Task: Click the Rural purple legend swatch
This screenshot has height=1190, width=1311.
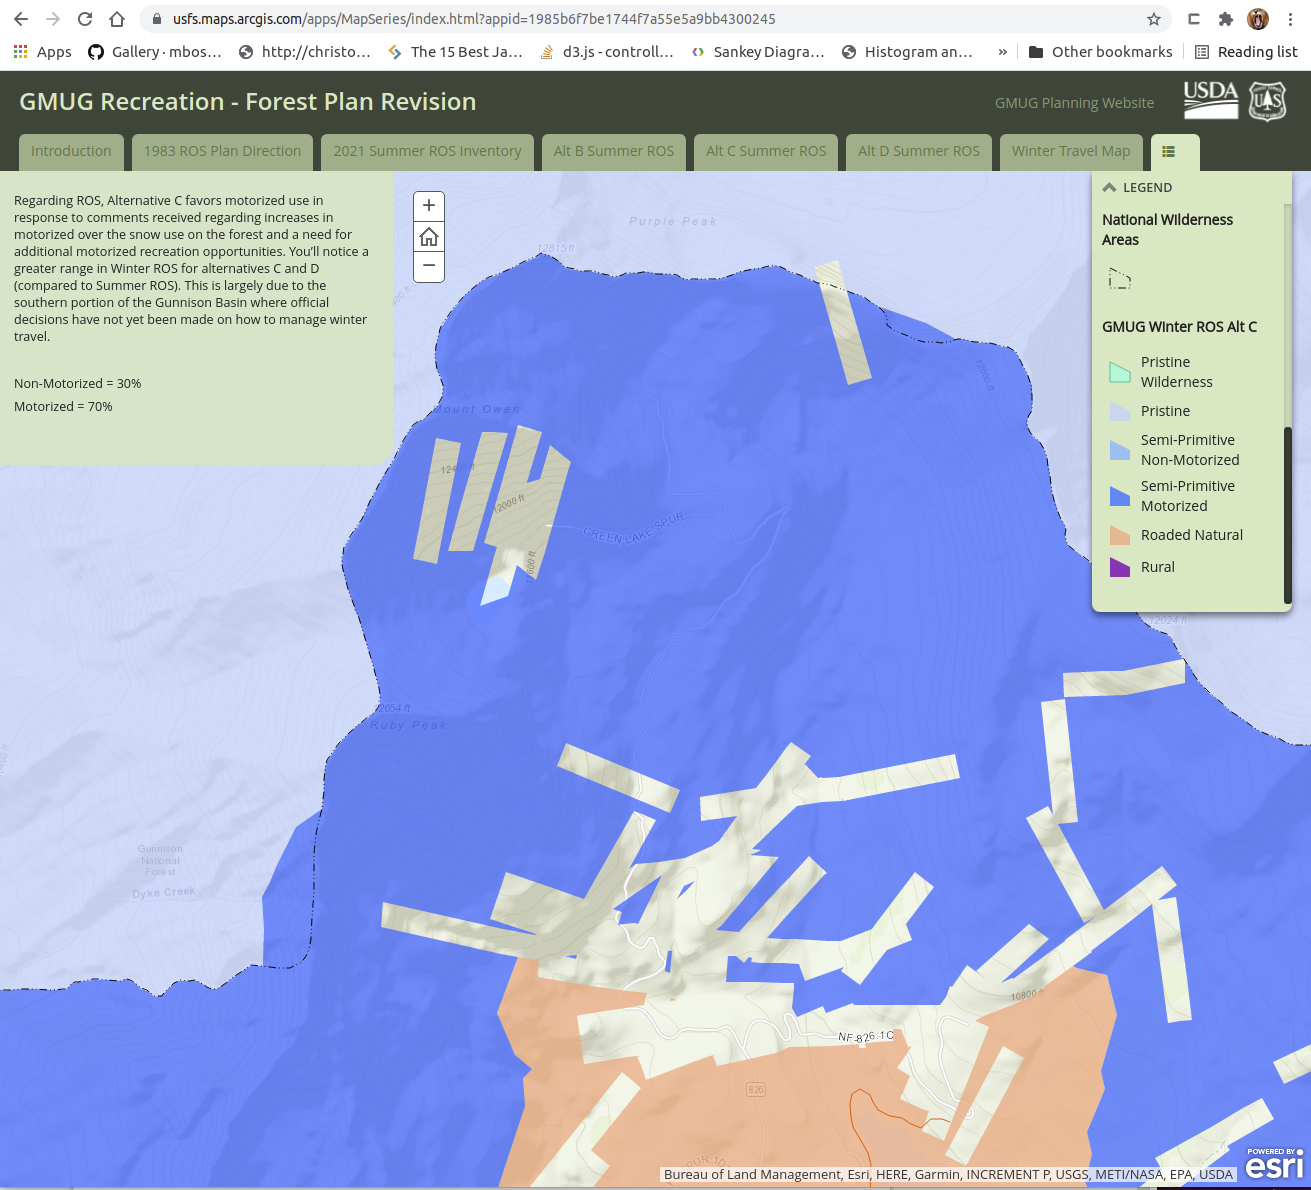Action: pos(1120,568)
